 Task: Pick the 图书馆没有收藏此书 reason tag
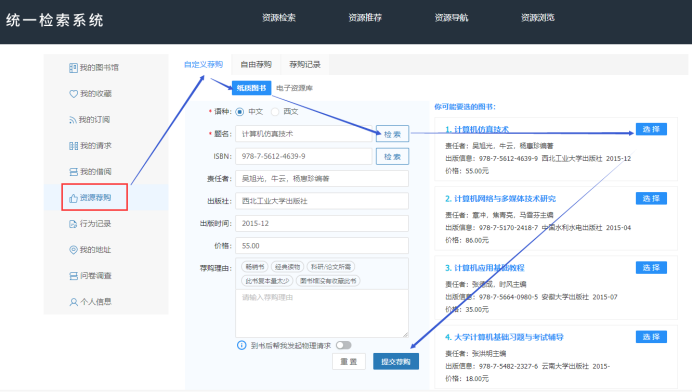pyautogui.click(x=328, y=281)
